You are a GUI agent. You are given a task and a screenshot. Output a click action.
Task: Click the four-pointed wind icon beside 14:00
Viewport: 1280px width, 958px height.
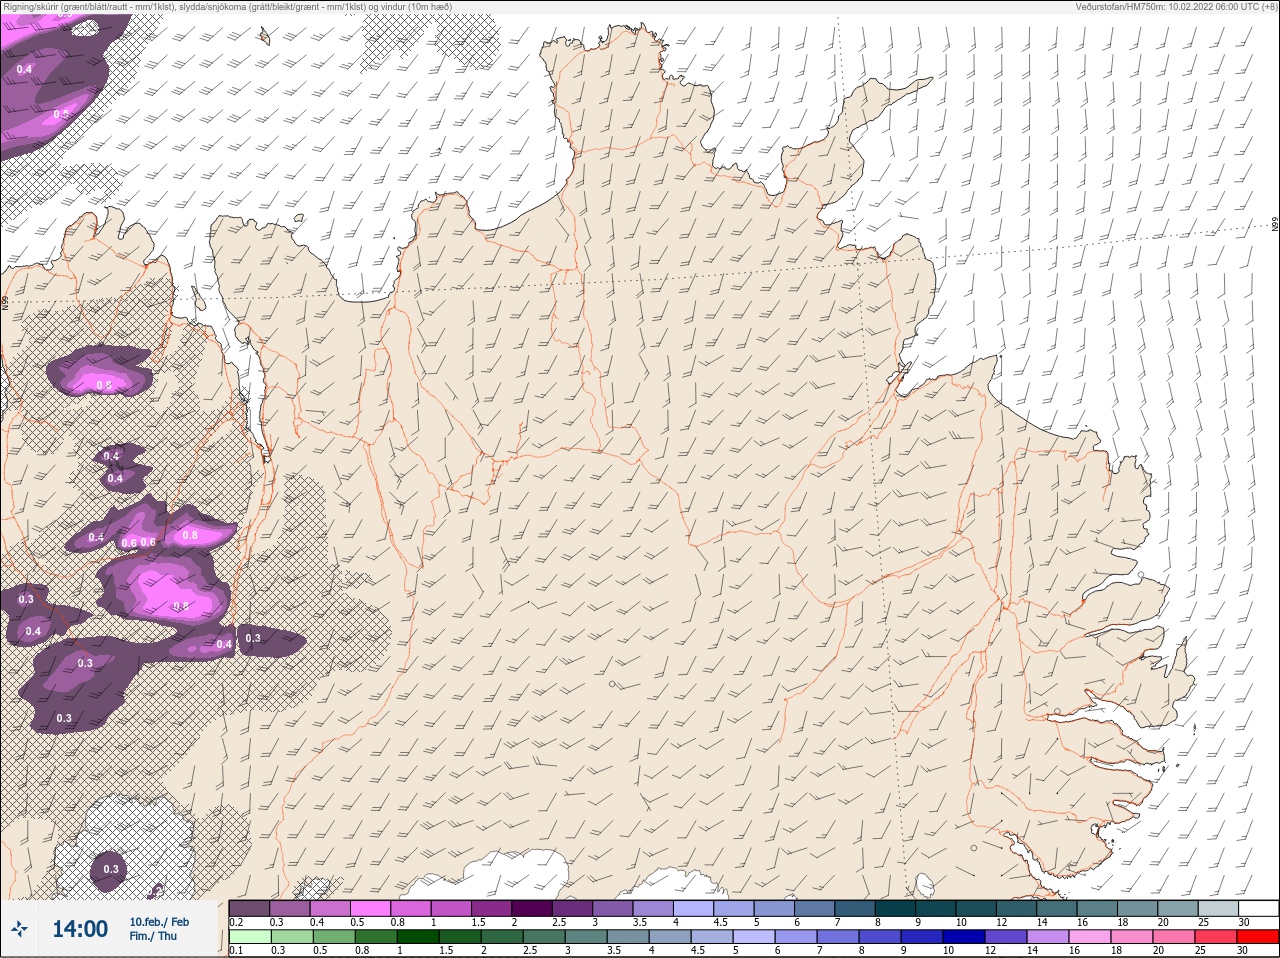point(19,929)
